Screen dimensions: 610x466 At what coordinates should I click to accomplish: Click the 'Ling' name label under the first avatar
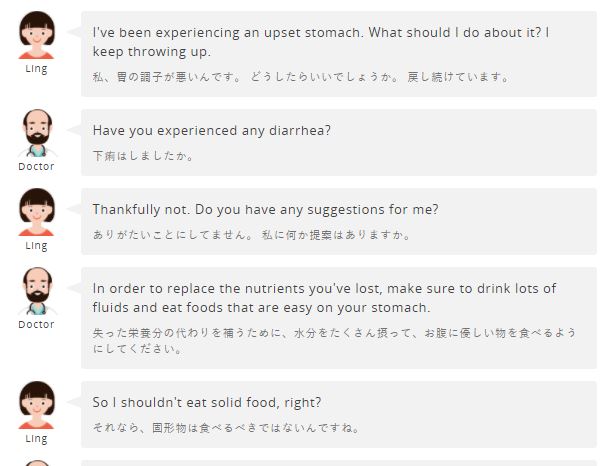pyautogui.click(x=36, y=69)
